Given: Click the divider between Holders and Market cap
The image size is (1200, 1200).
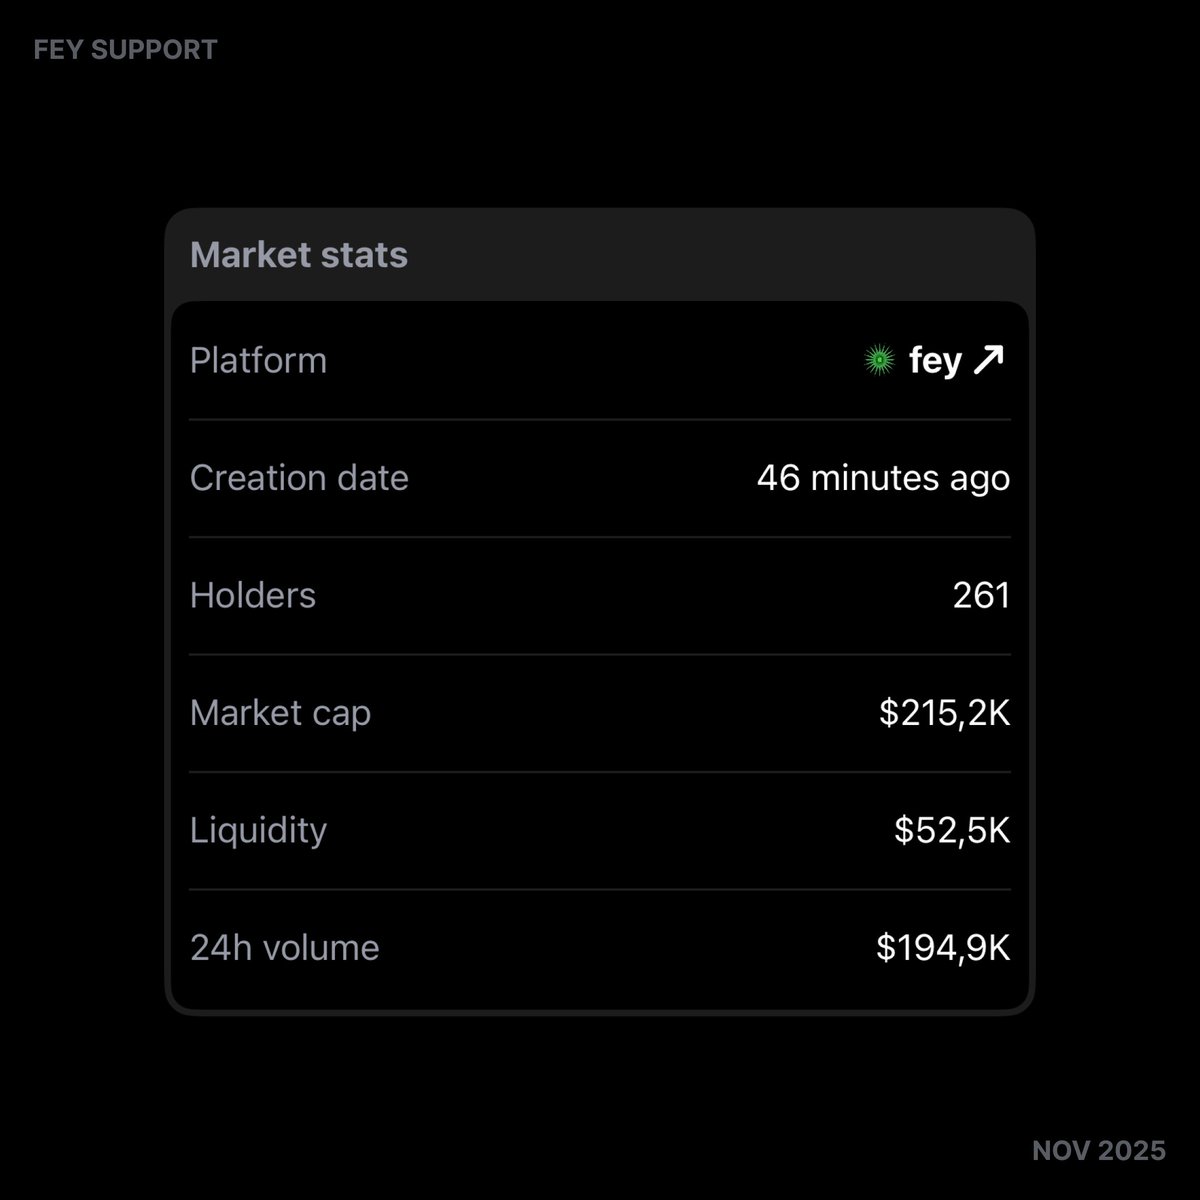Looking at the screenshot, I should click(600, 655).
